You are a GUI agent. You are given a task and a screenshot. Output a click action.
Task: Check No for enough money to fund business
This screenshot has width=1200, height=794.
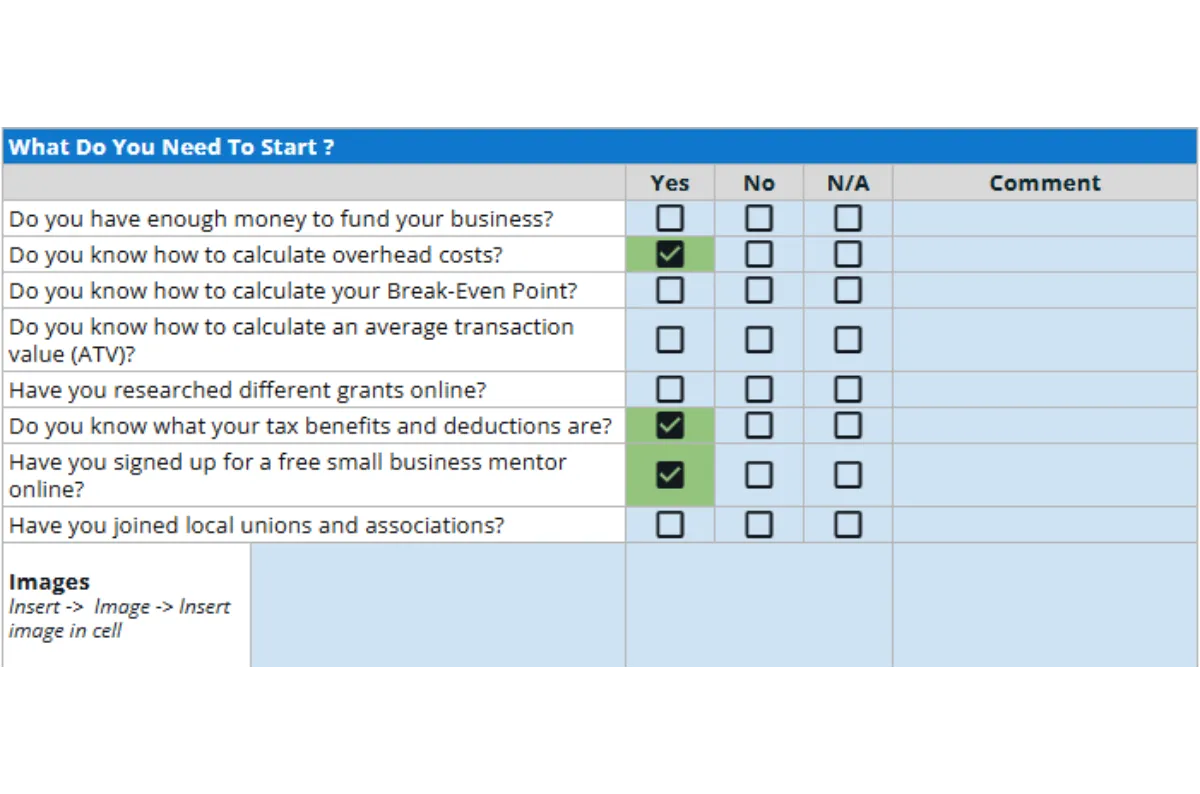[758, 218]
